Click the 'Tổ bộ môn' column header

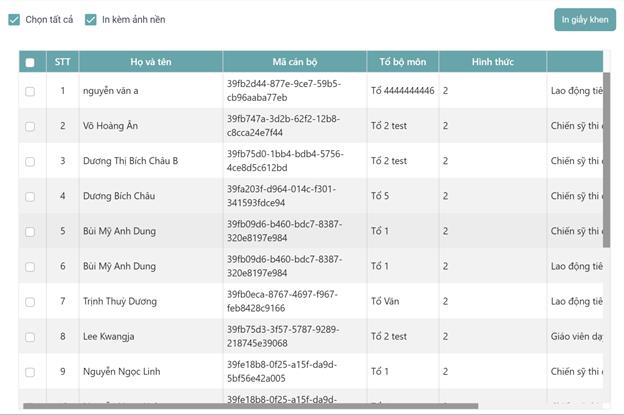402,62
